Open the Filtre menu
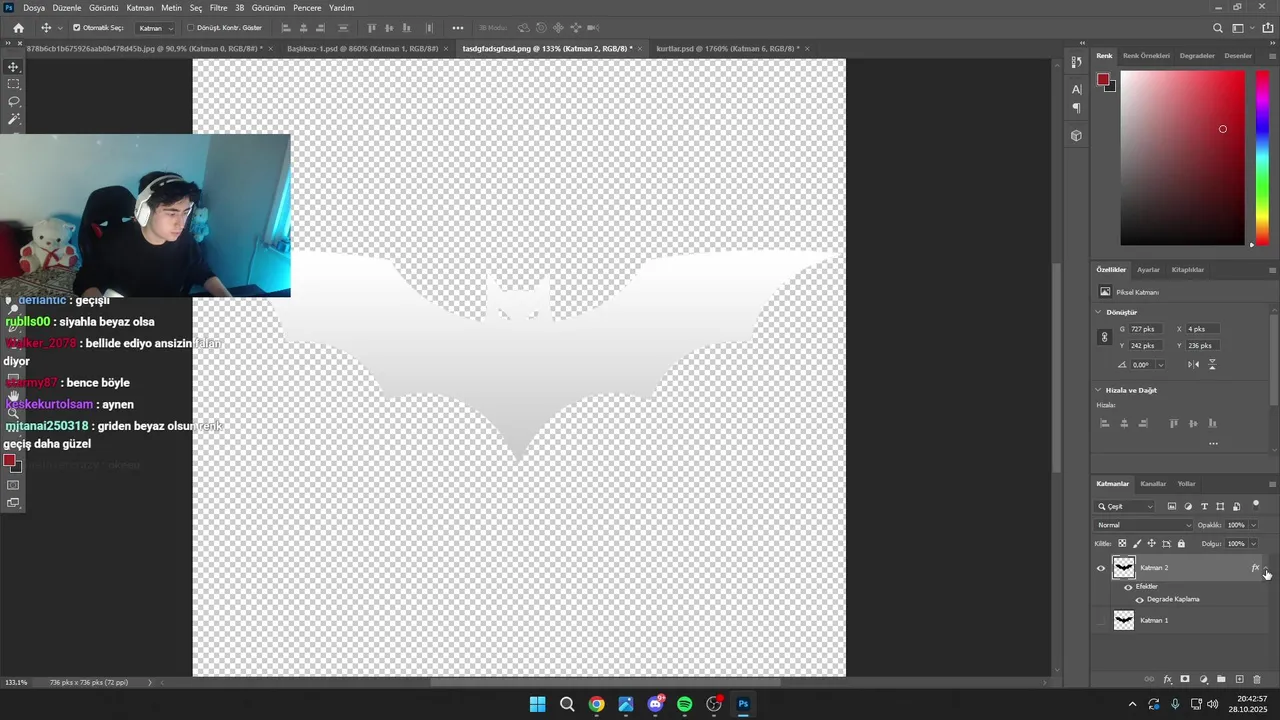1280x720 pixels. click(x=218, y=8)
